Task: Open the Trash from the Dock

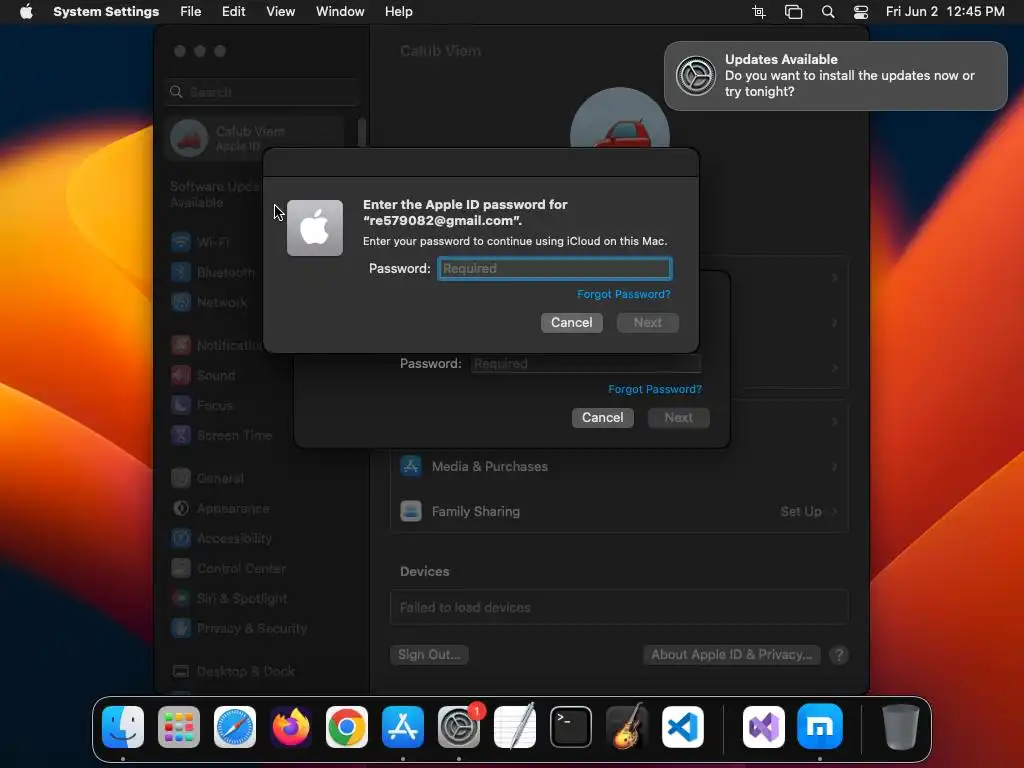Action: (x=901, y=727)
